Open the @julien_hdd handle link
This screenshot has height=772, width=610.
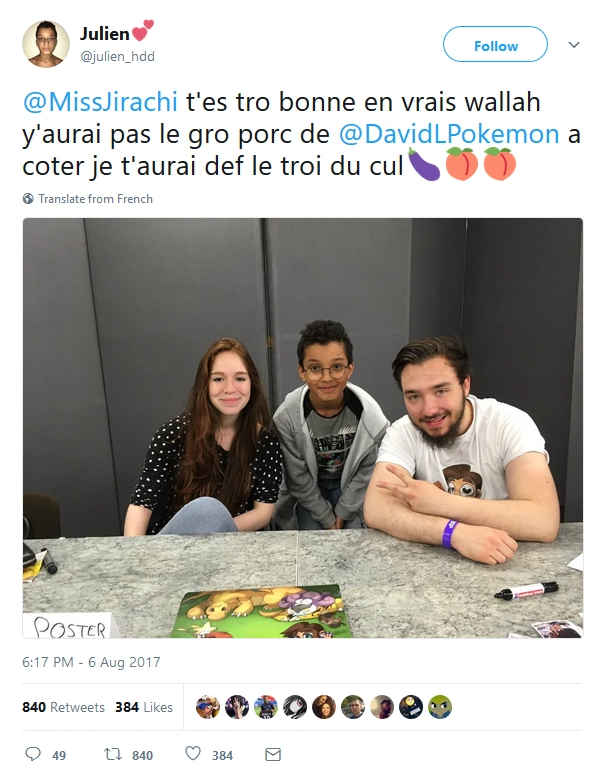[117, 57]
